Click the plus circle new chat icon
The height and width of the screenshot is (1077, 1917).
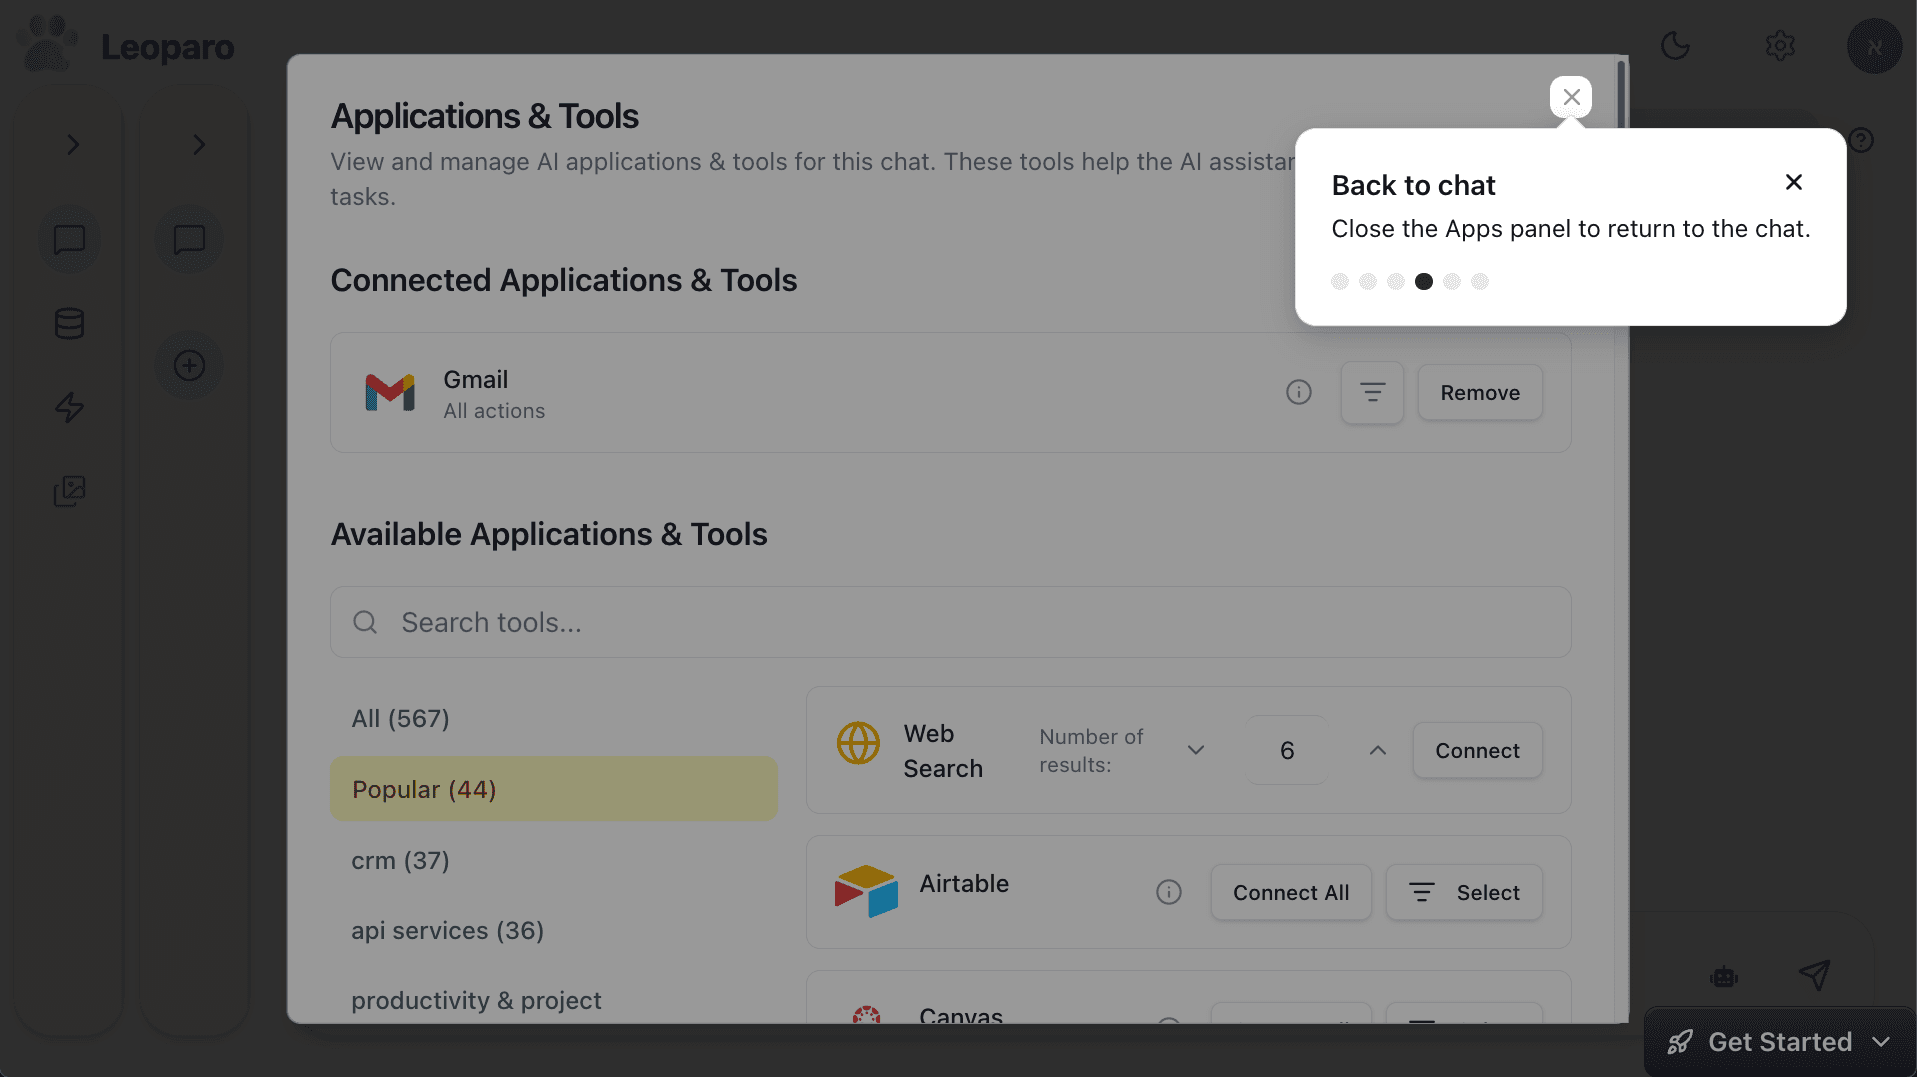tap(189, 365)
